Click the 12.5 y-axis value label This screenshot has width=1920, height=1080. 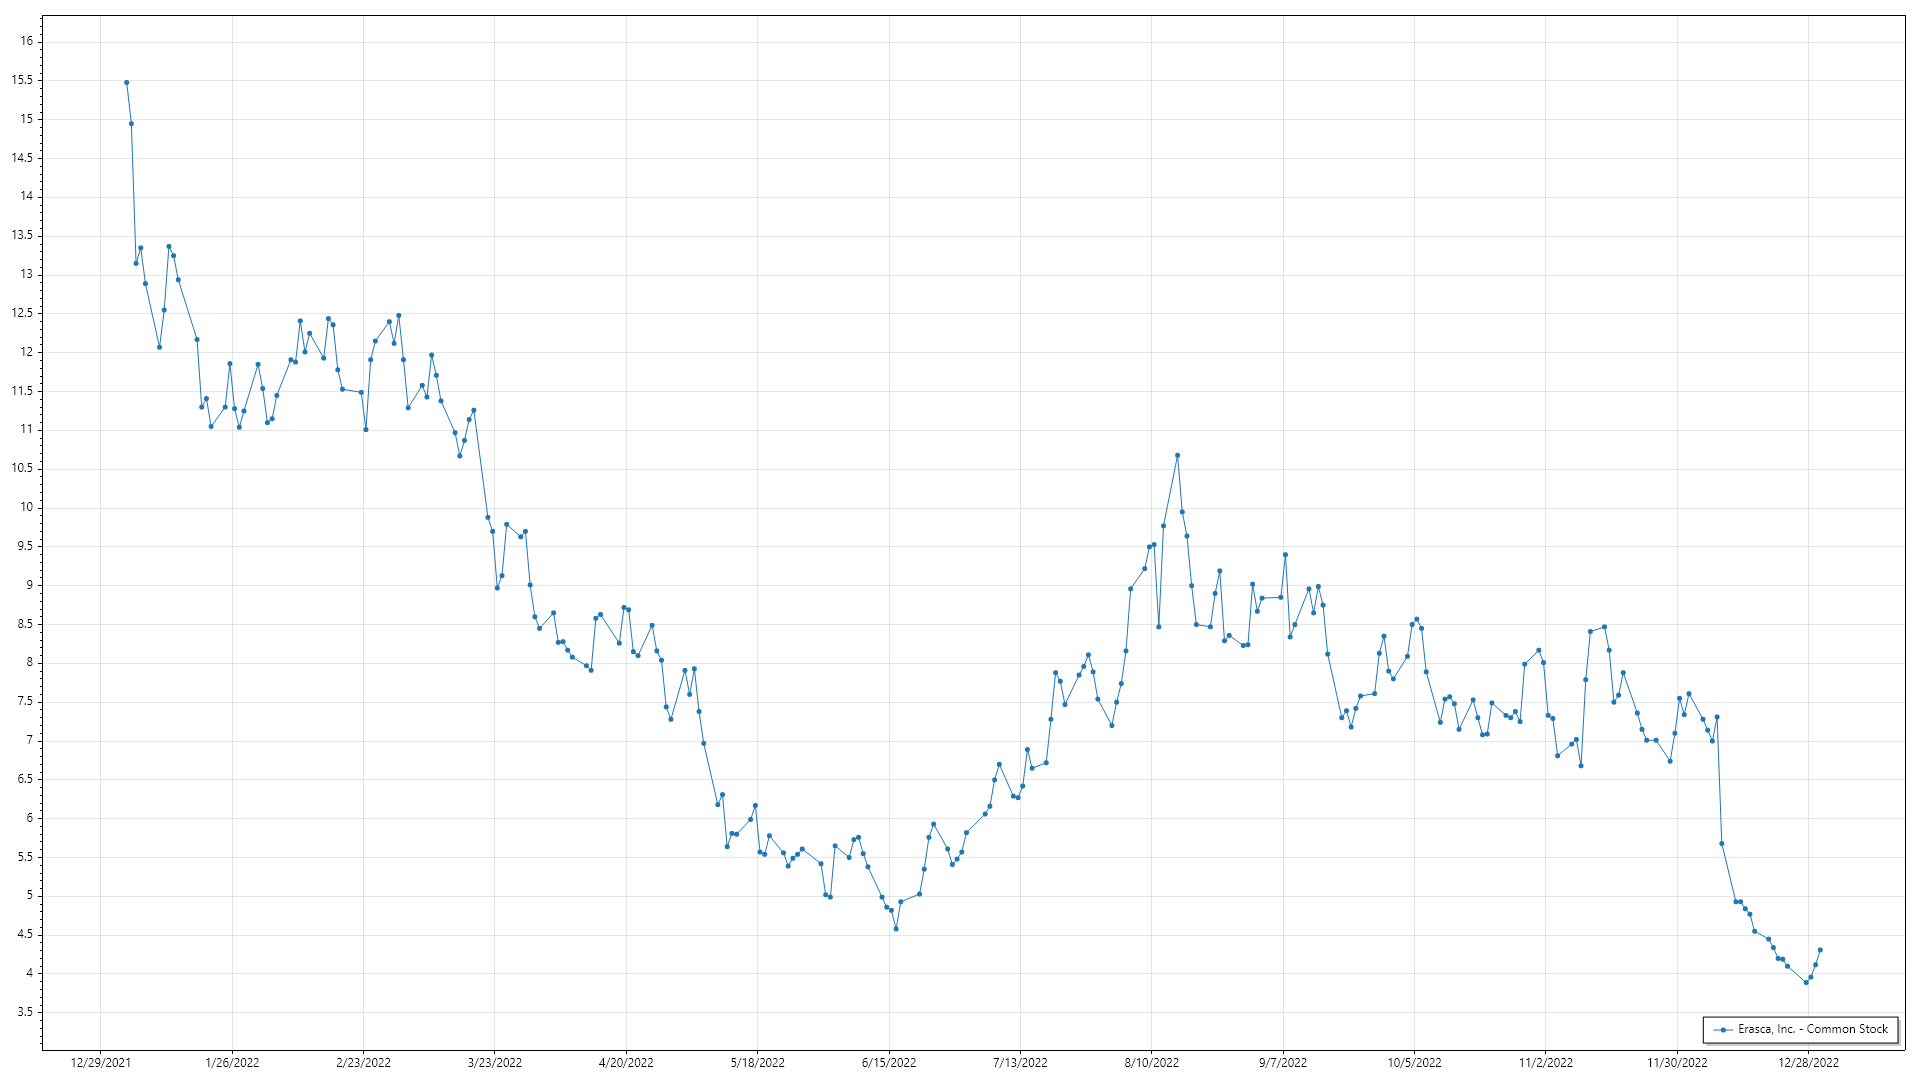click(22, 313)
